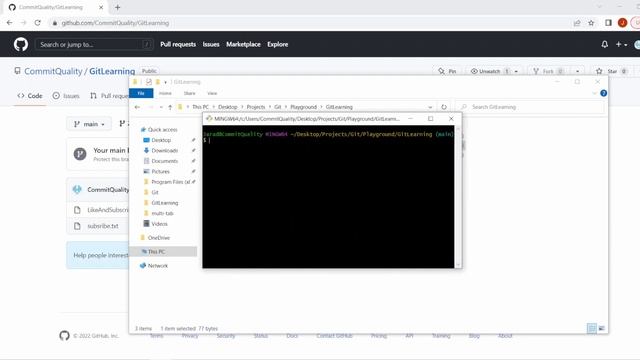Open a new browser tab
Screen dimensions: 640x360
(118, 7)
